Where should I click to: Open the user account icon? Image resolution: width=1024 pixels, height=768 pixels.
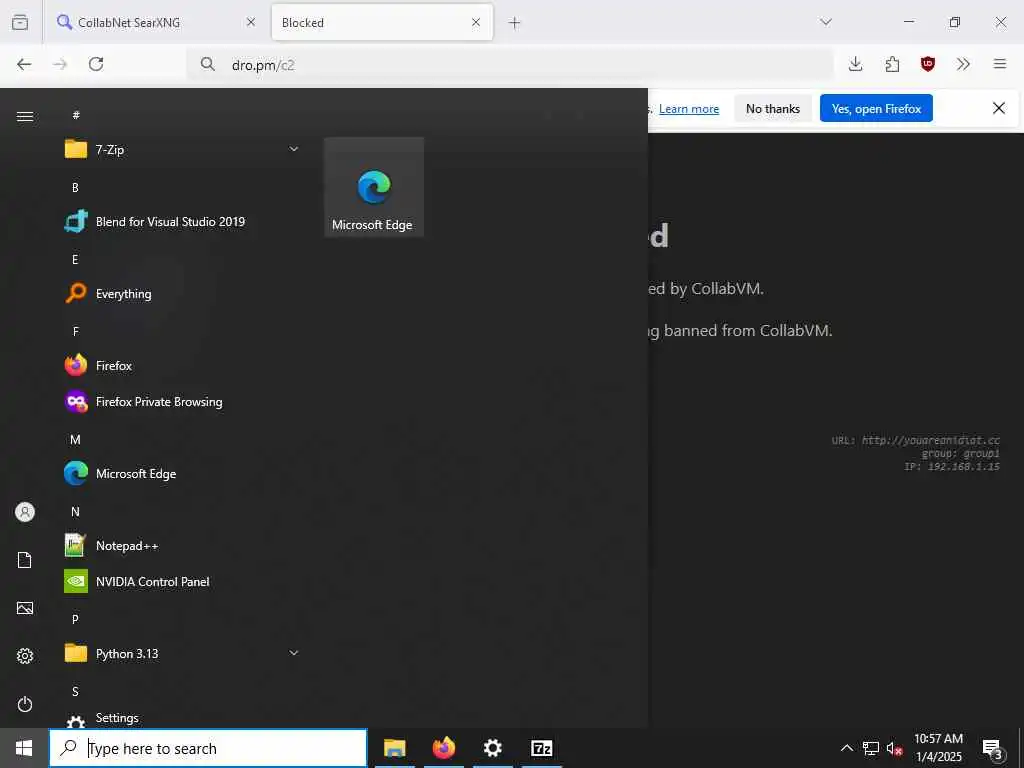click(x=25, y=512)
